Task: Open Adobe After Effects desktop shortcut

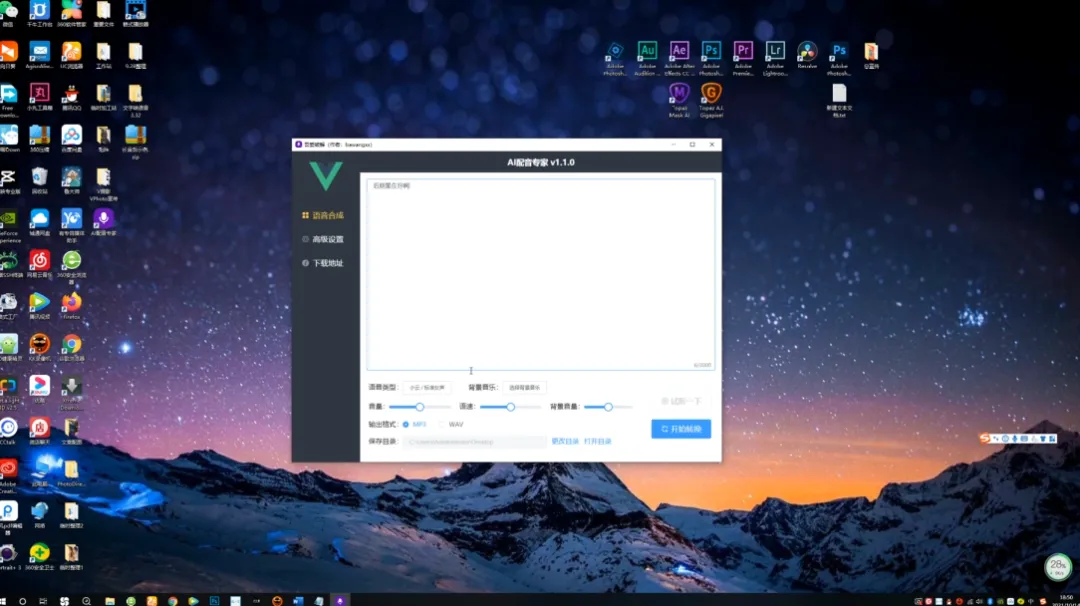Action: (x=679, y=59)
